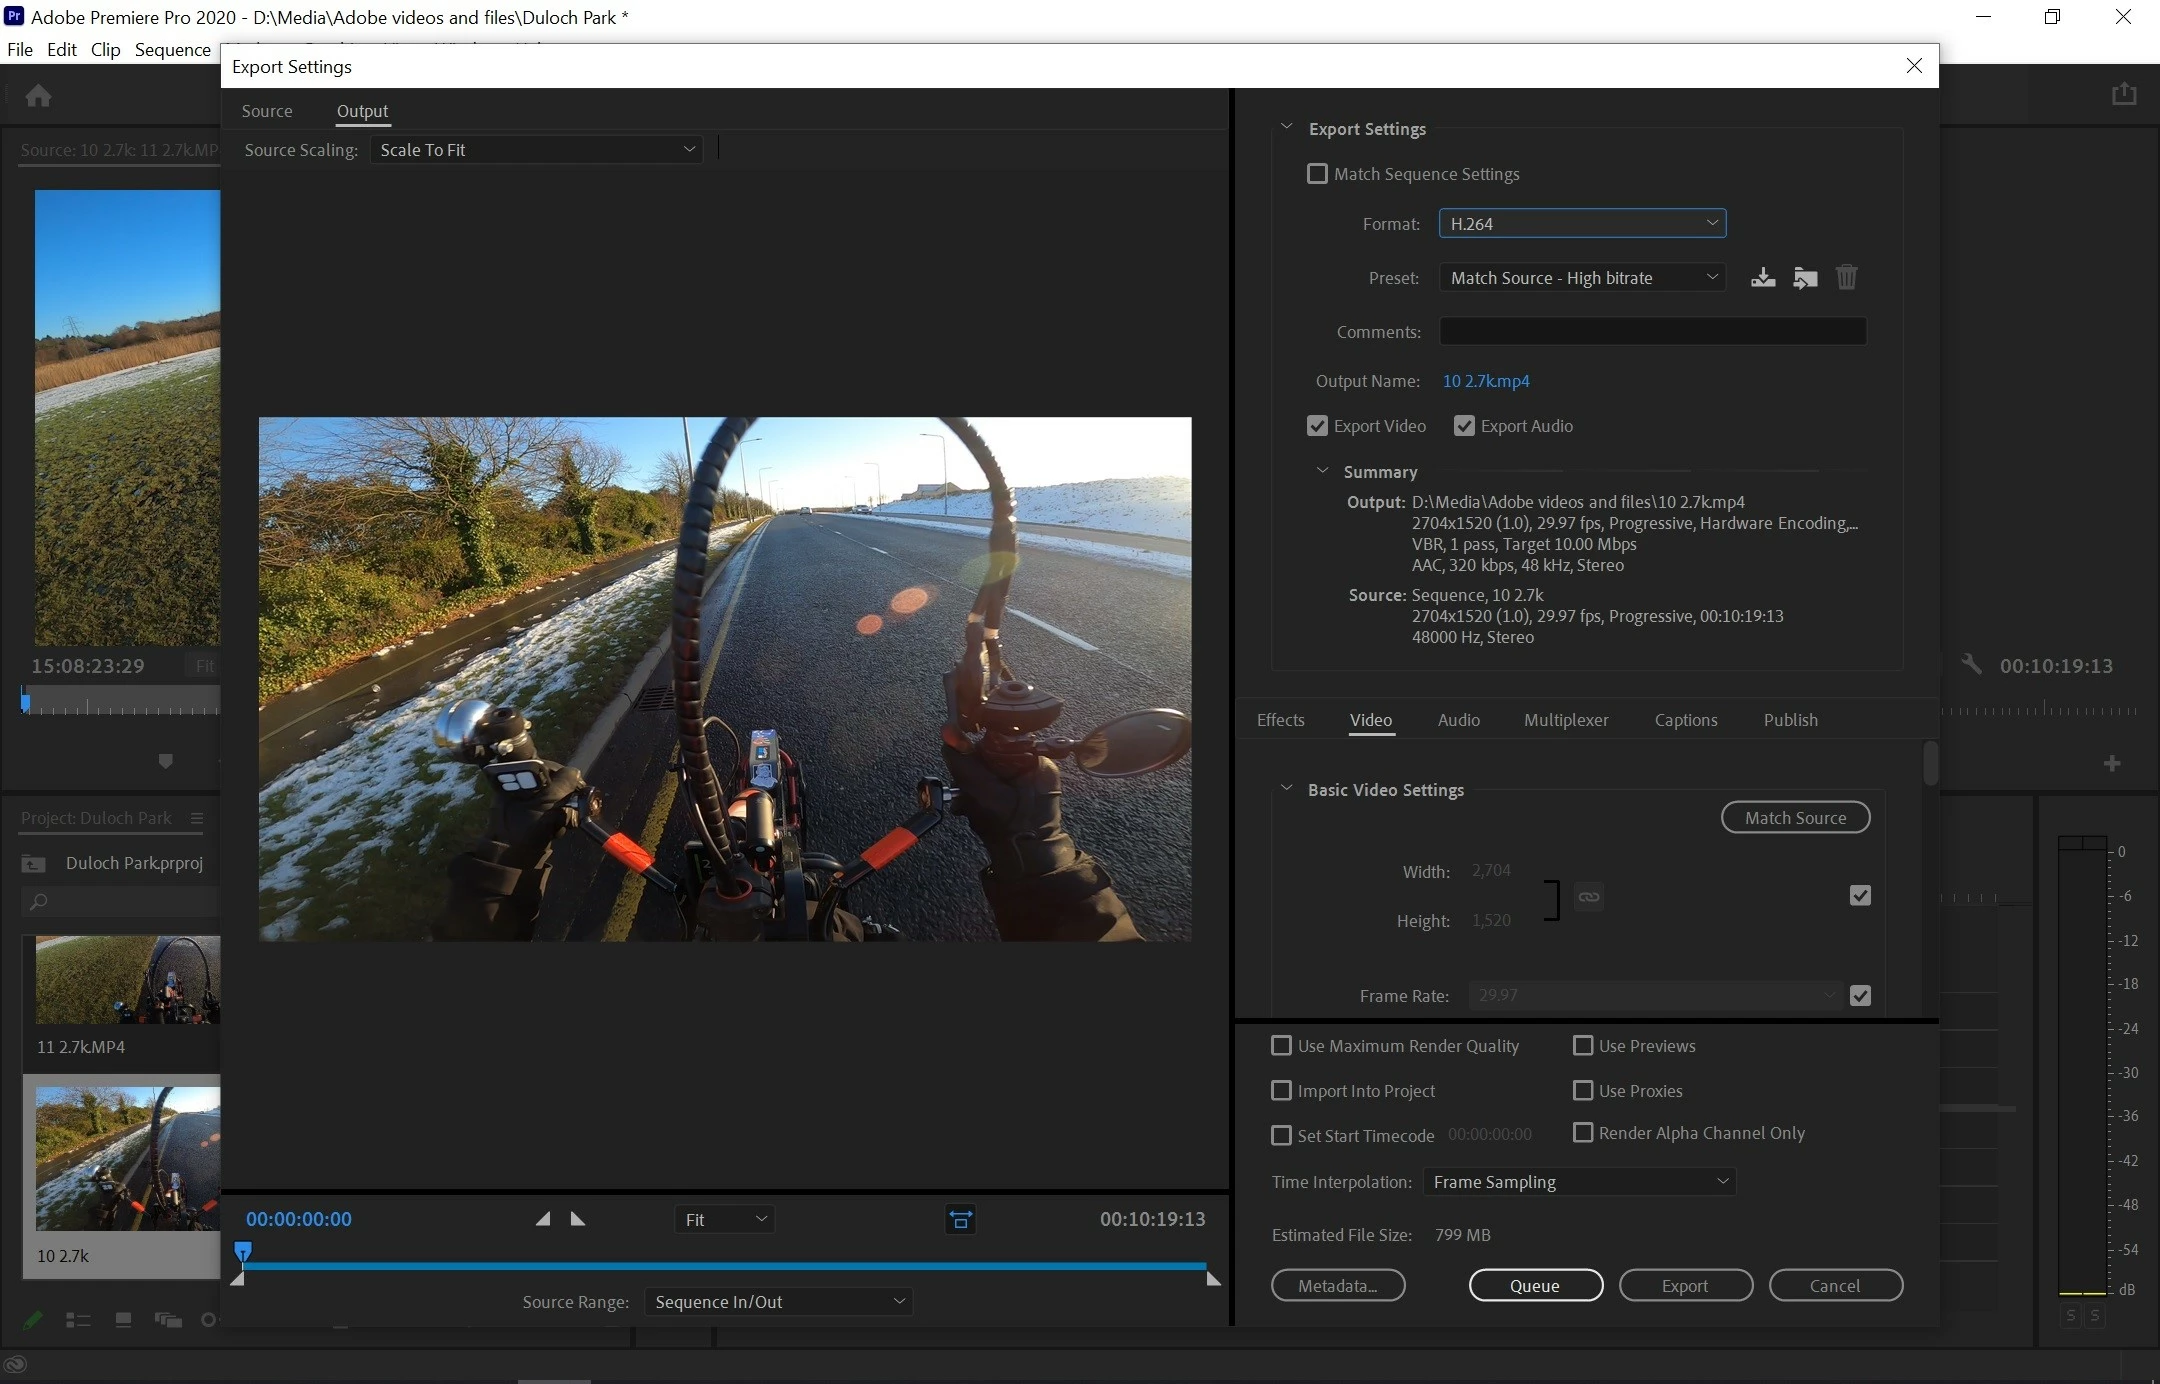Open the Format dropdown showing H.264
The height and width of the screenshot is (1384, 2160).
click(1582, 224)
